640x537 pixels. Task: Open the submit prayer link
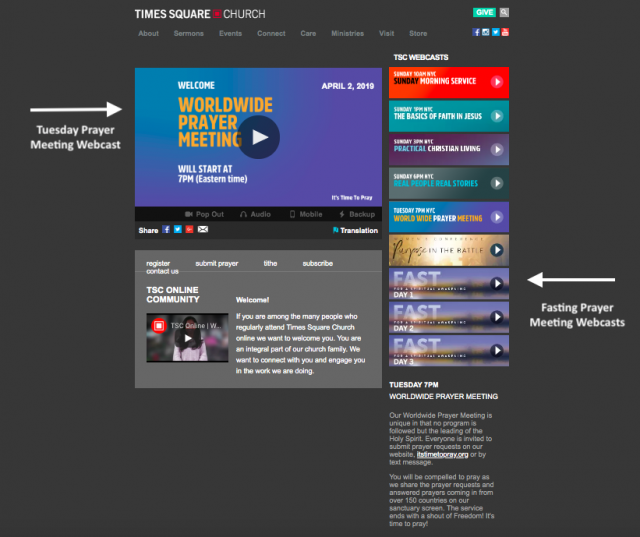pyautogui.click(x=217, y=264)
